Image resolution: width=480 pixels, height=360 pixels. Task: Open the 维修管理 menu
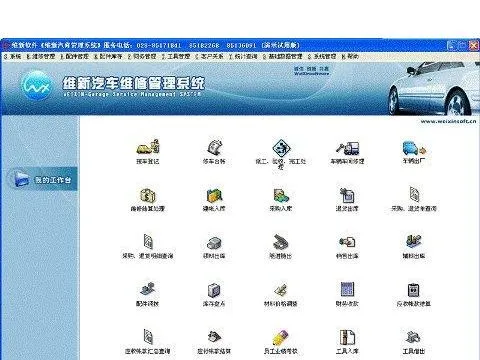click(x=41, y=57)
